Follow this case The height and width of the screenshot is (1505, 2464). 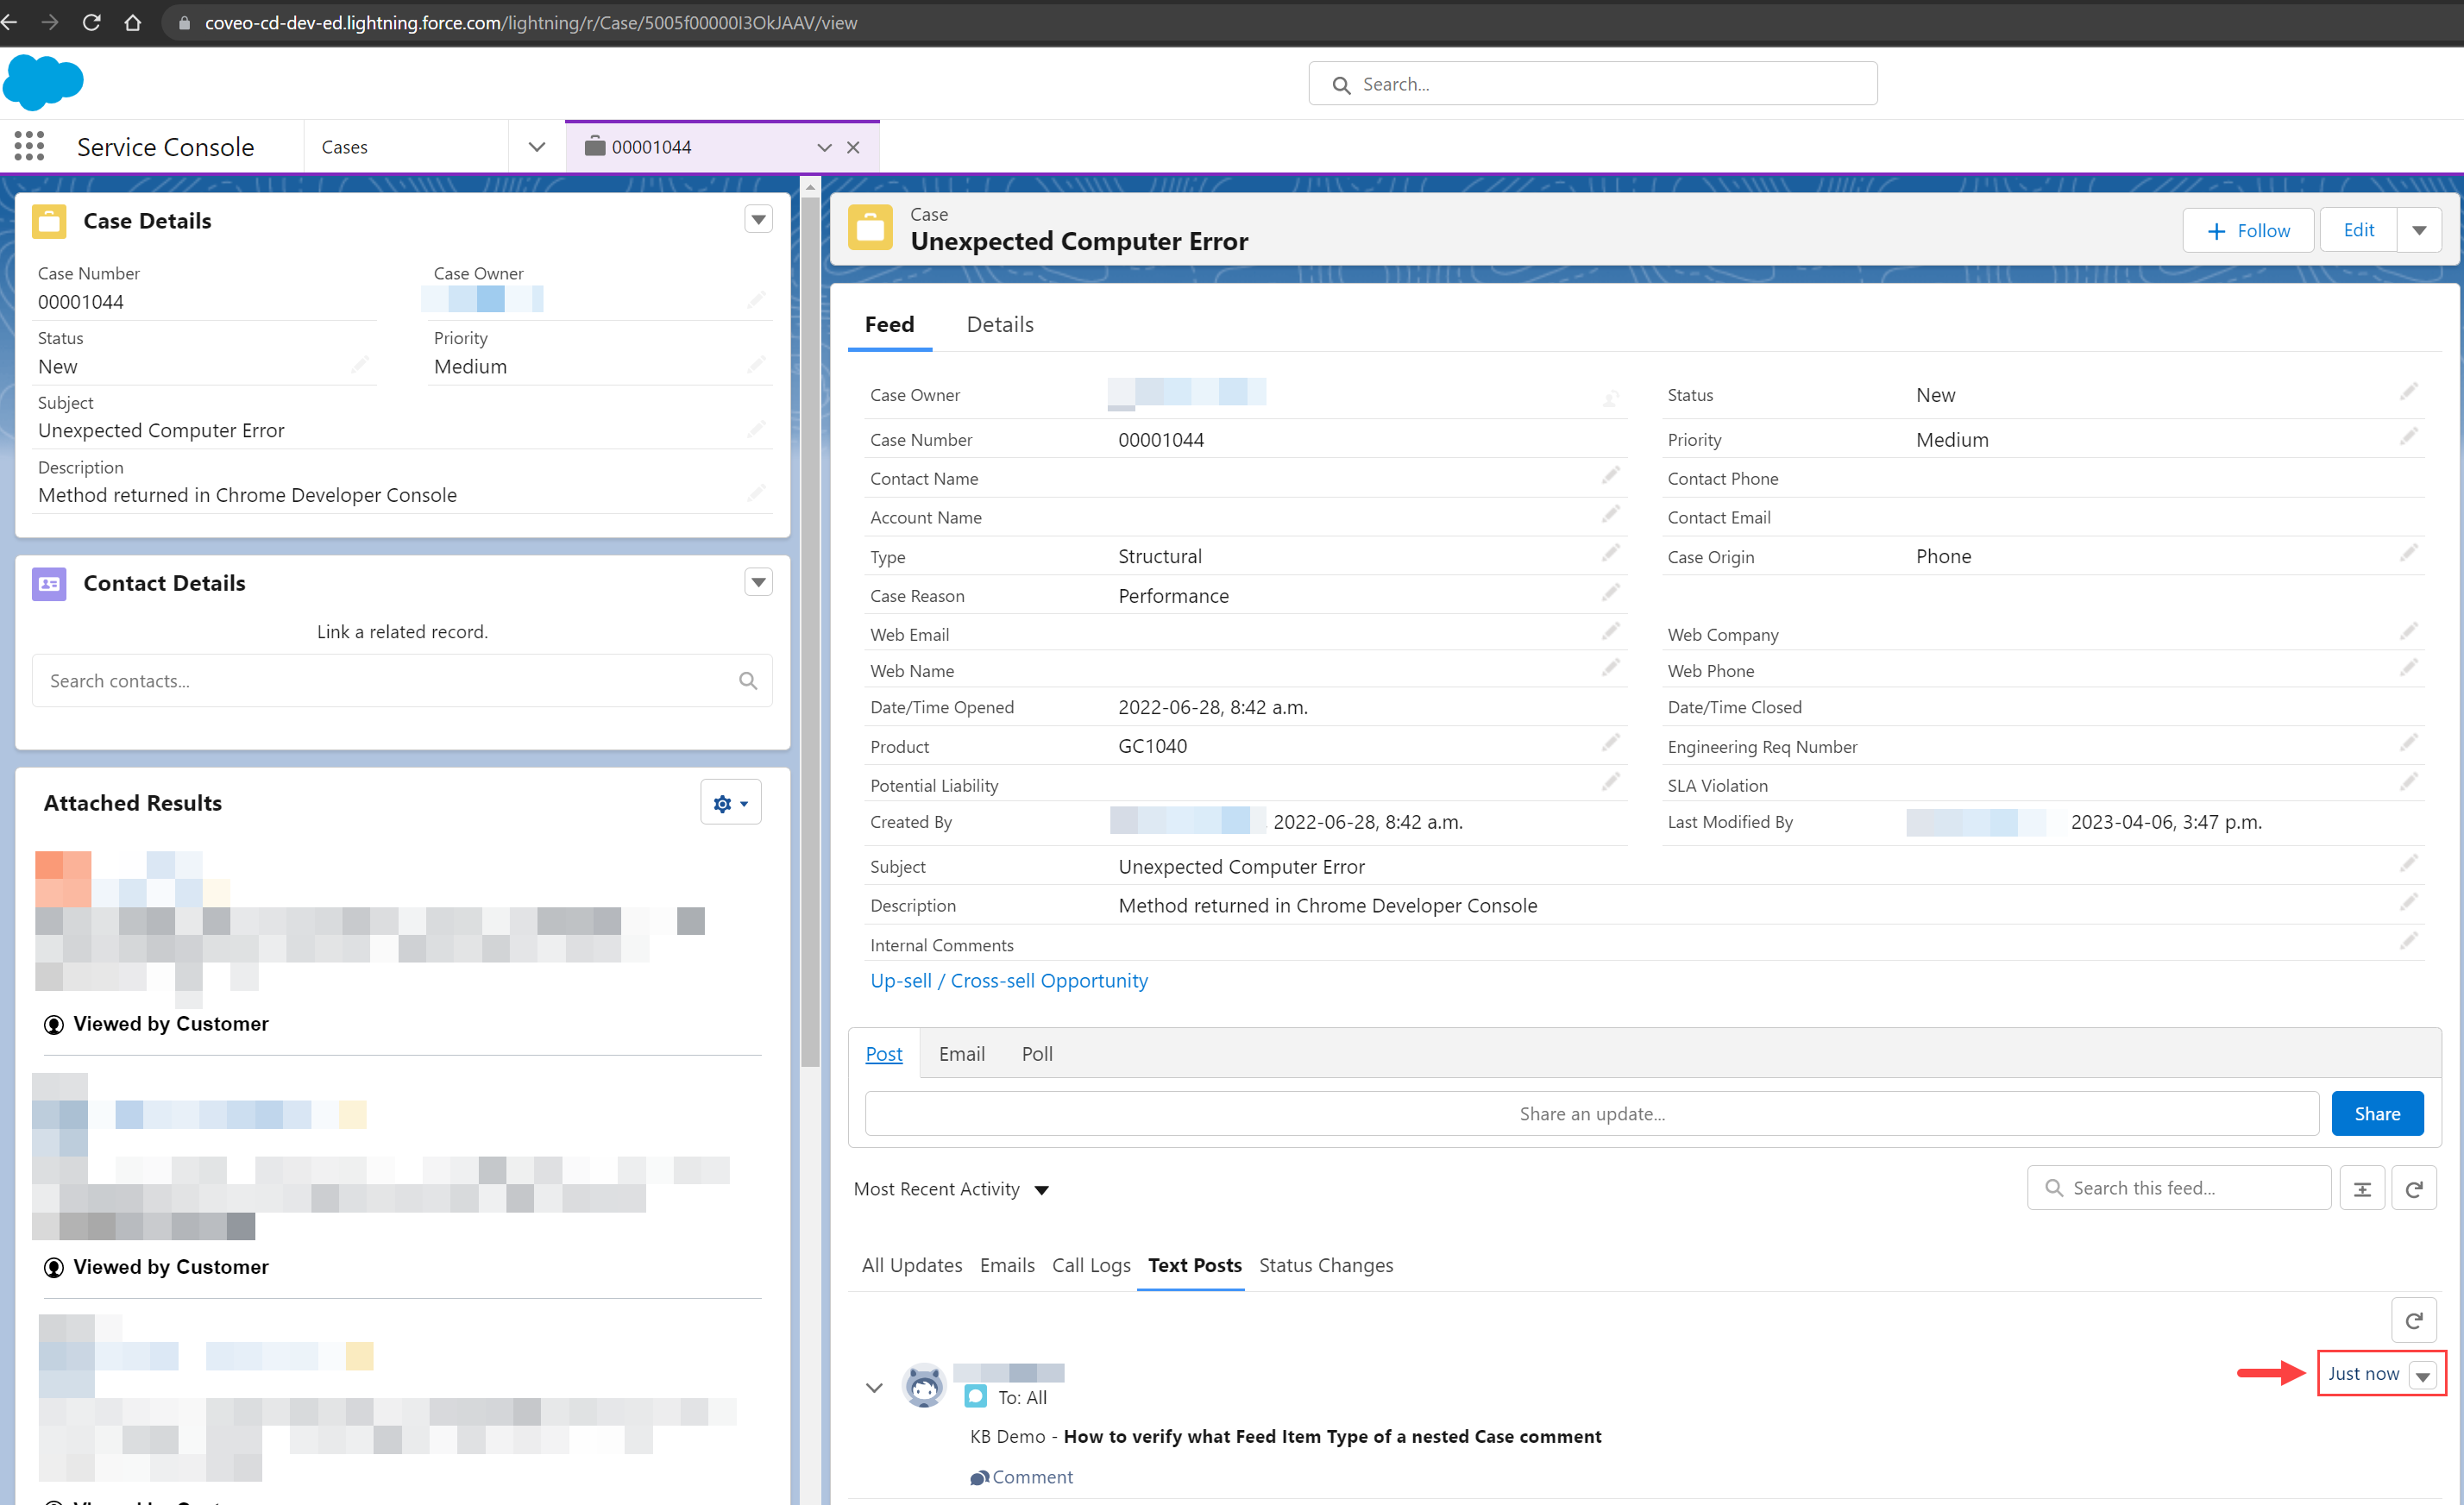tap(2248, 230)
